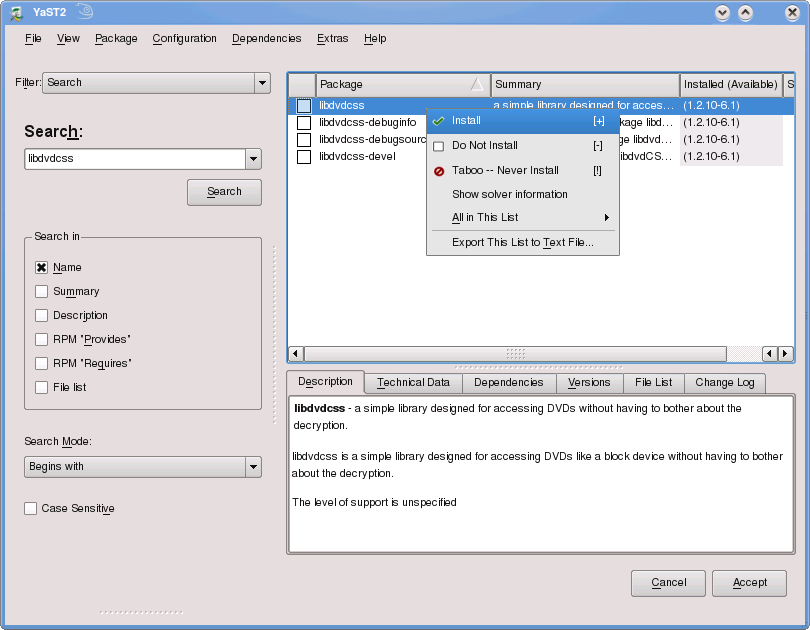Click the right scroll arrow at scrollbar end

coord(785,354)
